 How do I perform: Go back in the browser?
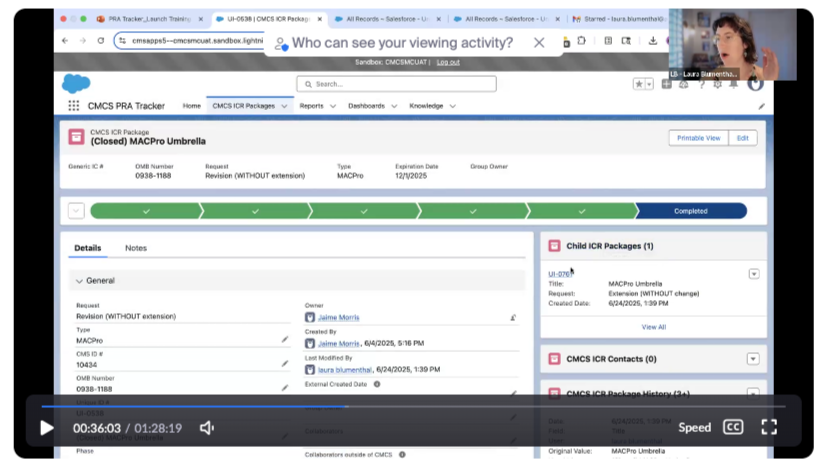coord(65,41)
